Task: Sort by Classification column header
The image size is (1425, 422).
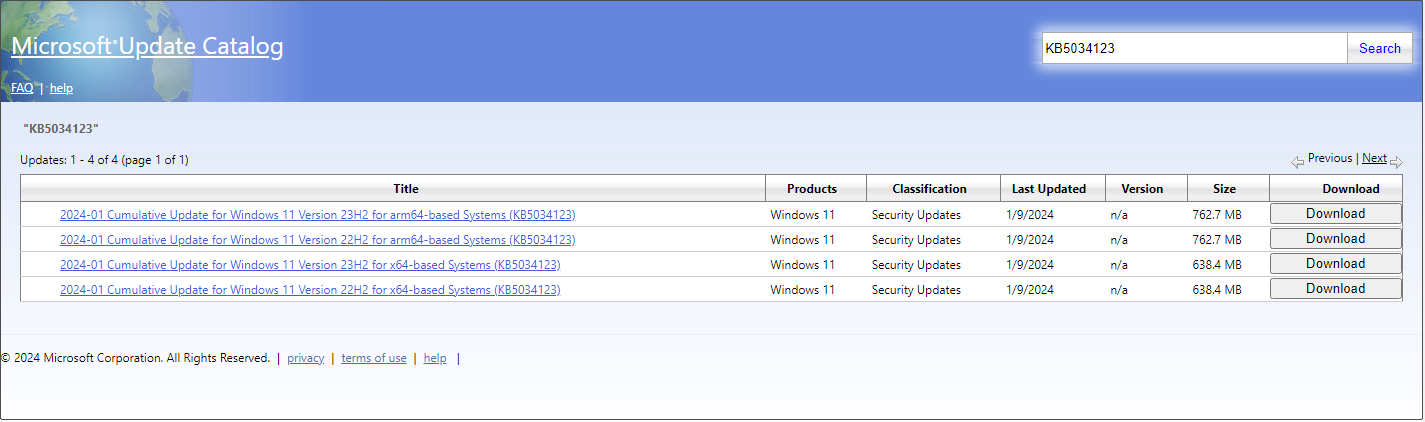Action: pos(933,188)
